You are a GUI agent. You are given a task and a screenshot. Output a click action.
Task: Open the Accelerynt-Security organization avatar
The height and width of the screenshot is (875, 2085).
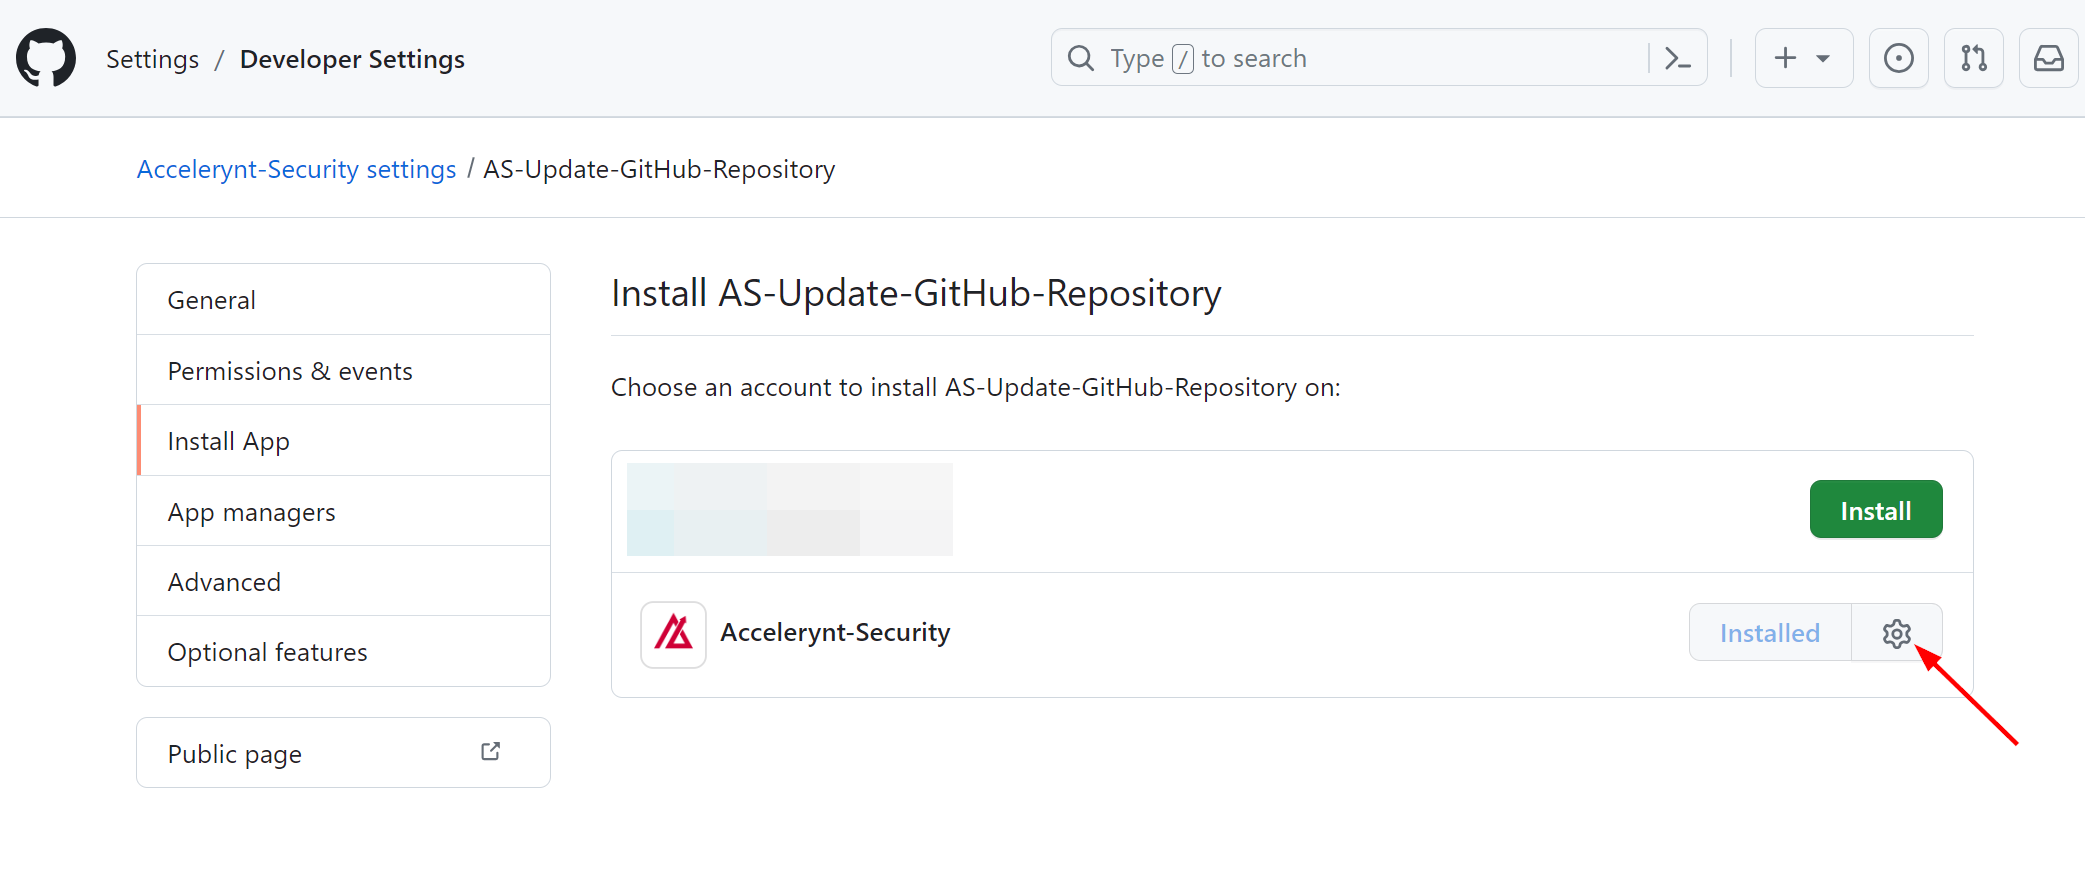click(673, 634)
